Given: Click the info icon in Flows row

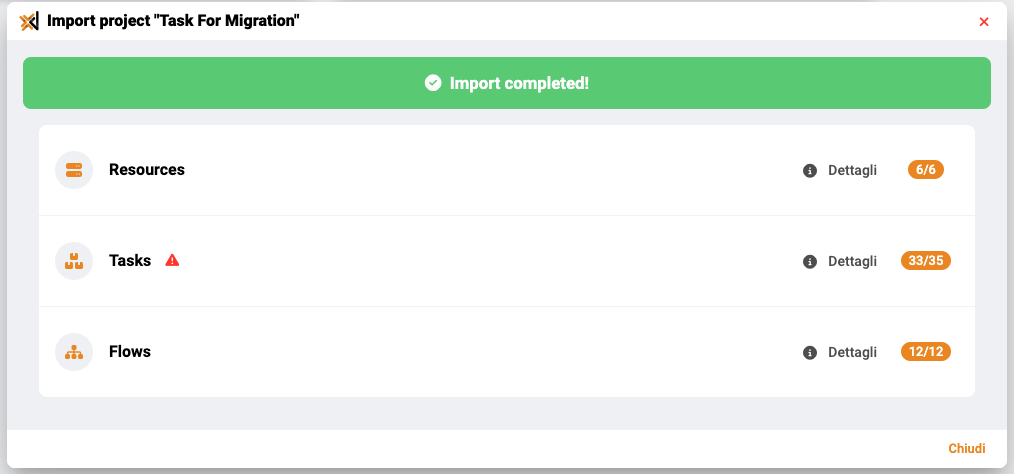Looking at the screenshot, I should pyautogui.click(x=810, y=353).
